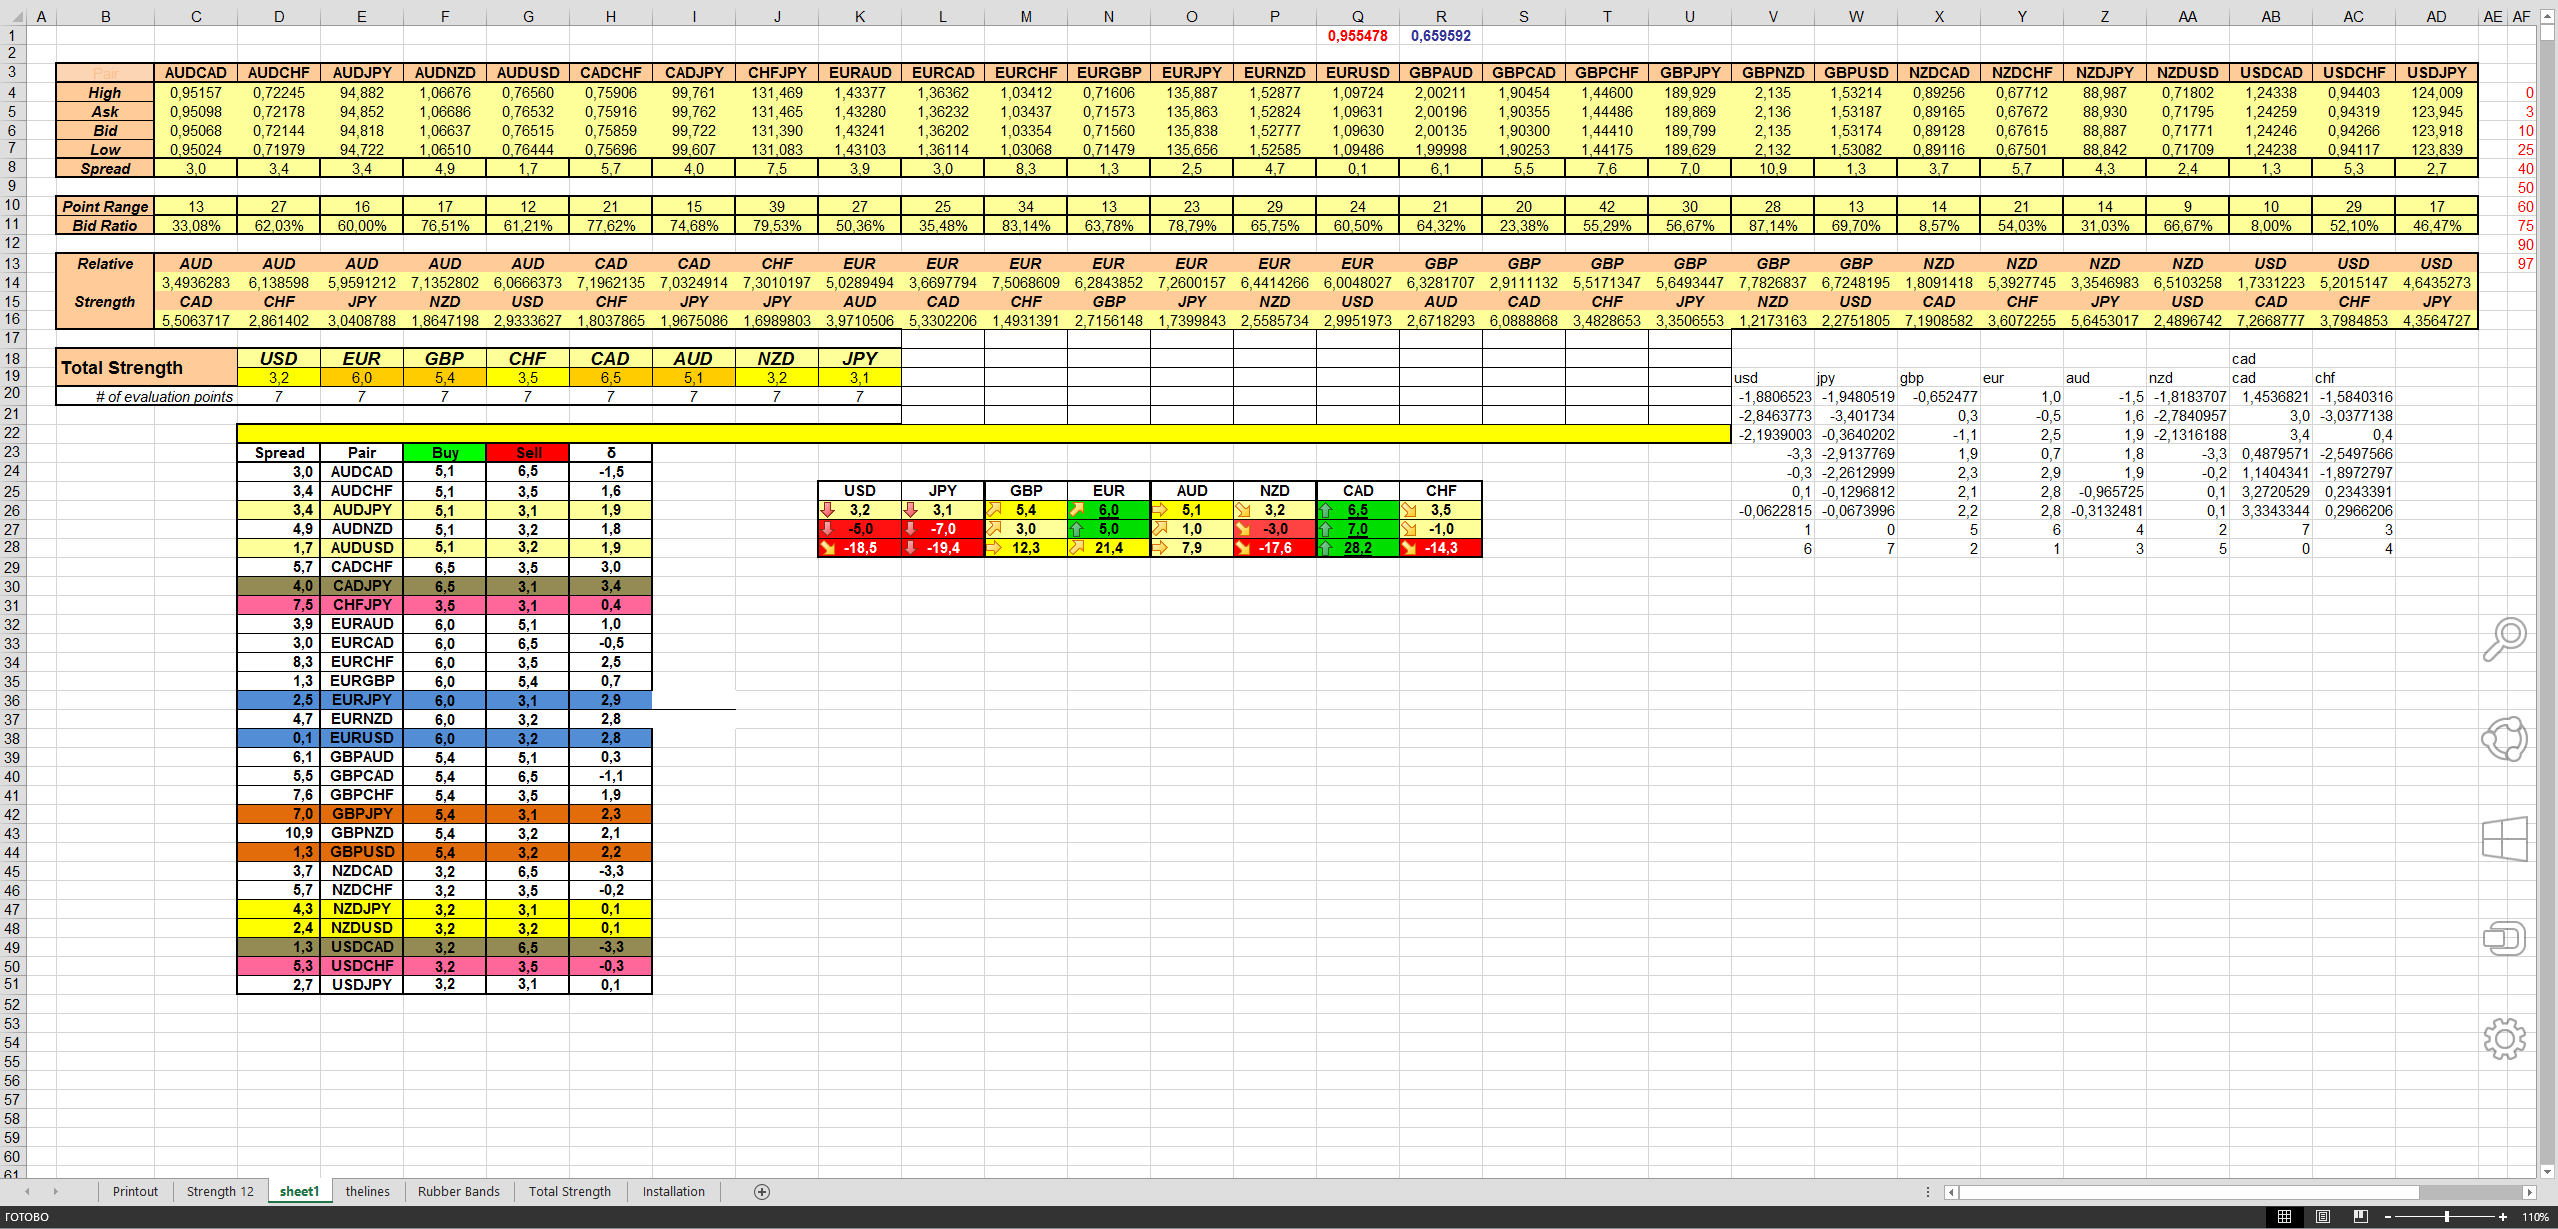2558x1229 pixels.
Task: Switch to the Rubber Bands sheet tab
Action: tap(459, 1191)
